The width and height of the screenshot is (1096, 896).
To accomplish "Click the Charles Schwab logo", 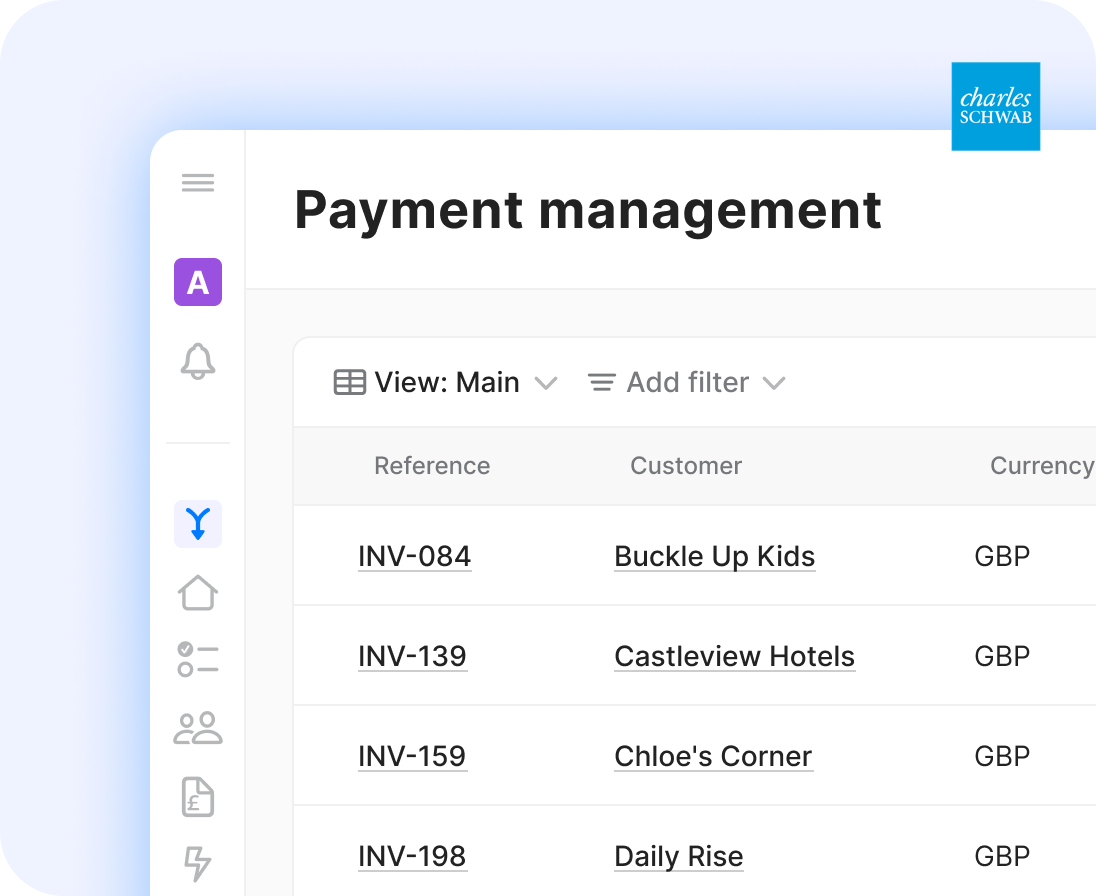I will (995, 106).
